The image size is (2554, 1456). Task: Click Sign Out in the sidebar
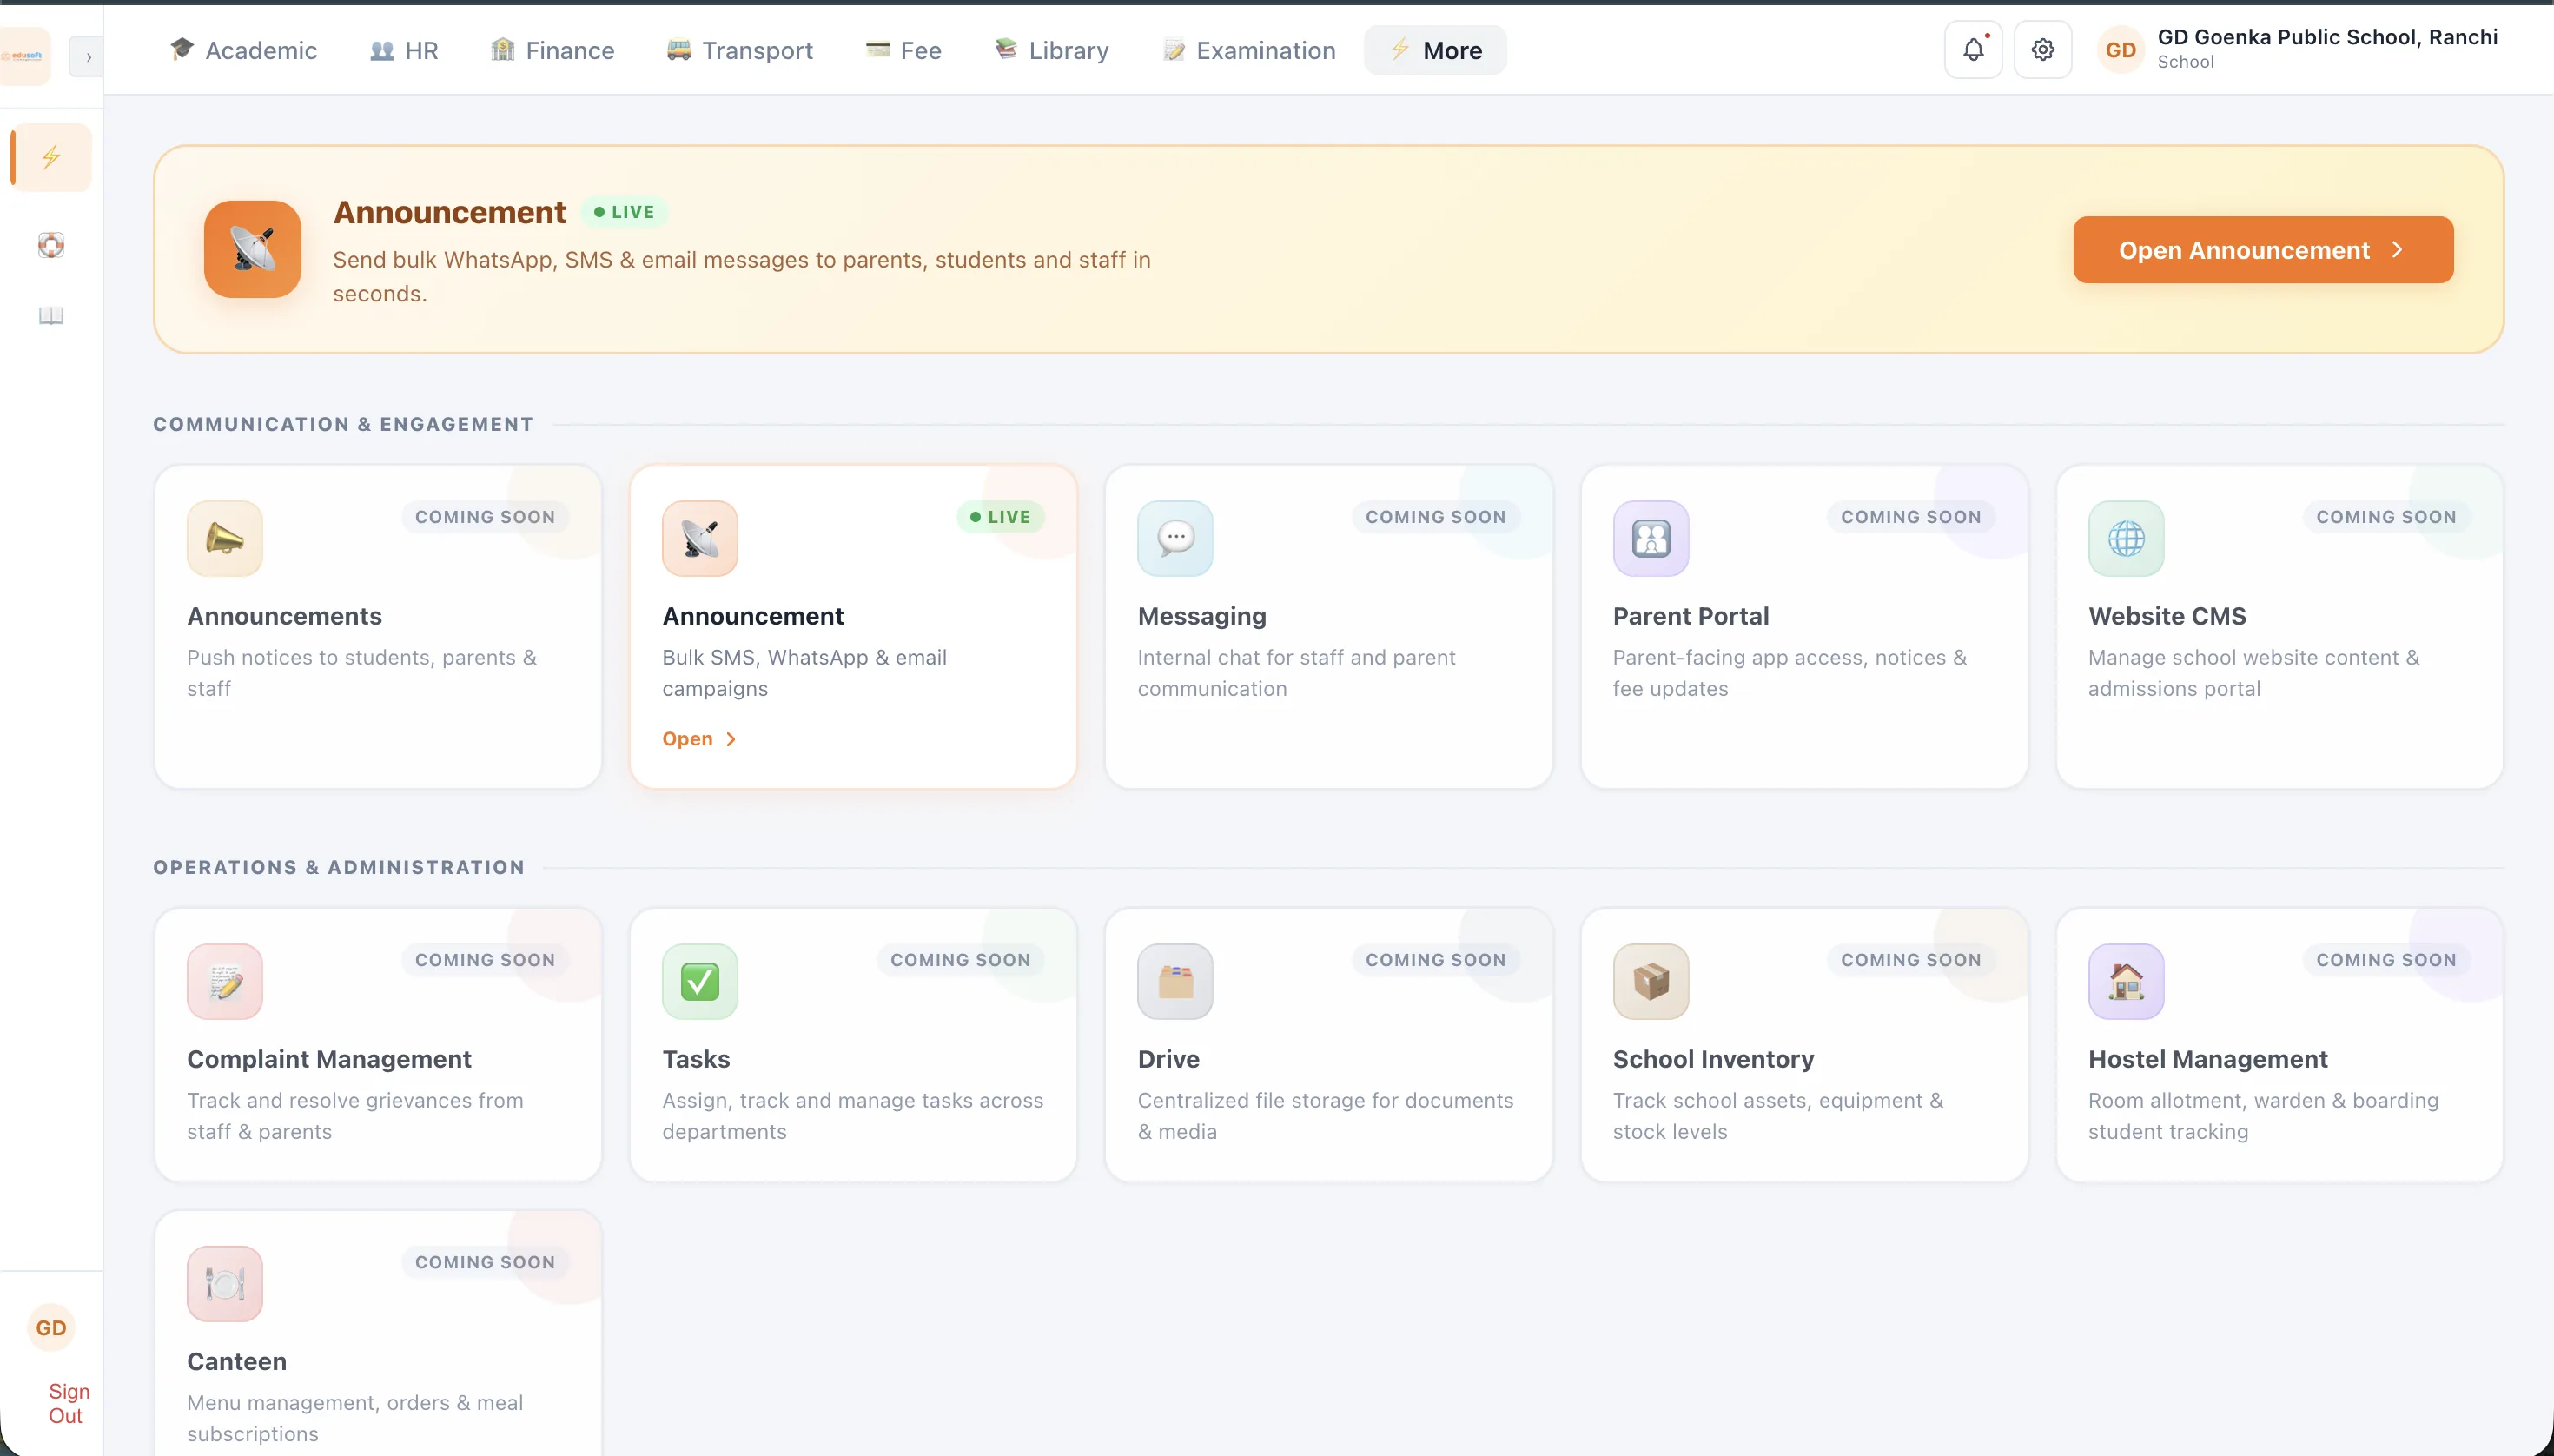[x=67, y=1403]
